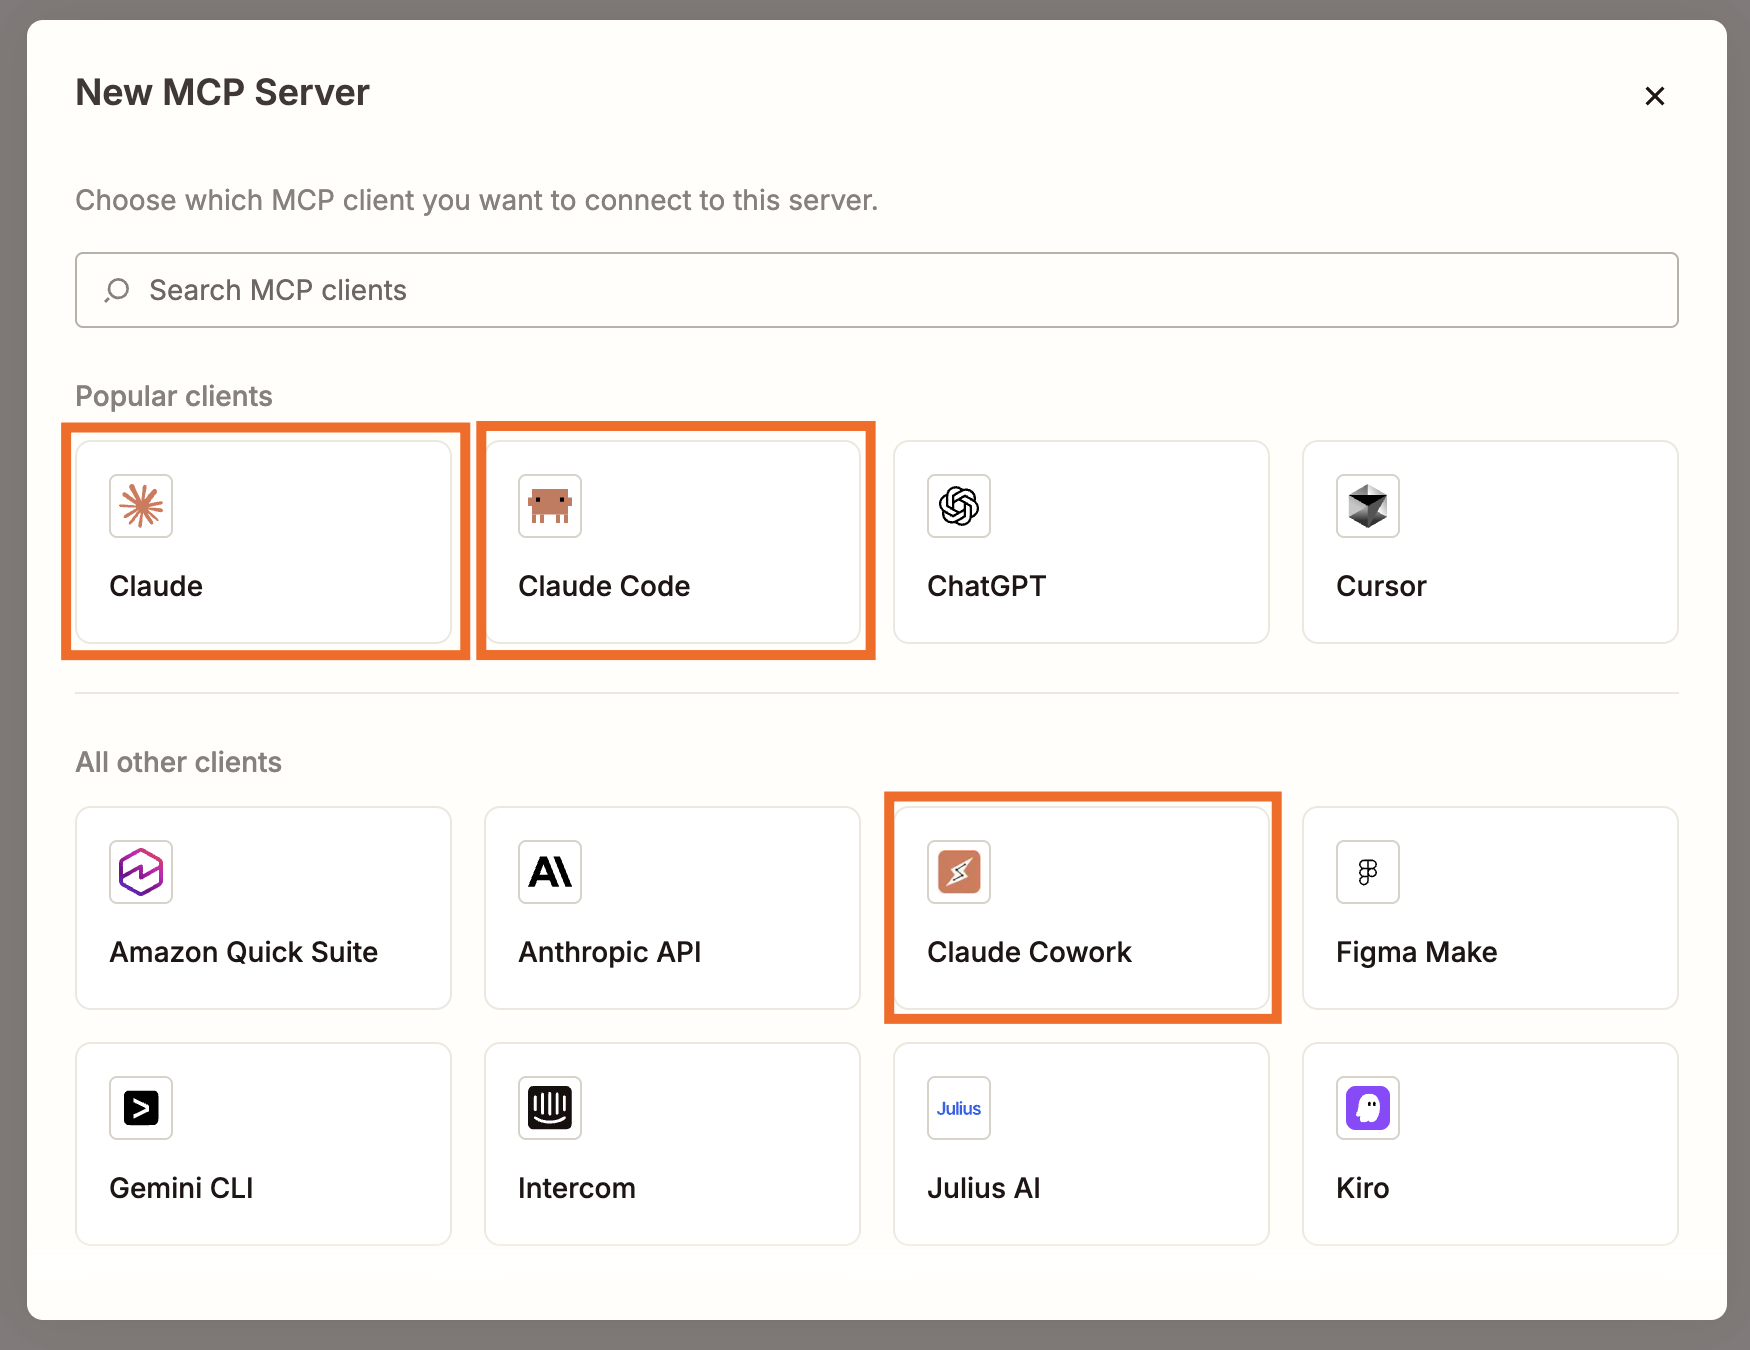The width and height of the screenshot is (1750, 1350).
Task: Close the New MCP Server dialog
Action: (1655, 96)
